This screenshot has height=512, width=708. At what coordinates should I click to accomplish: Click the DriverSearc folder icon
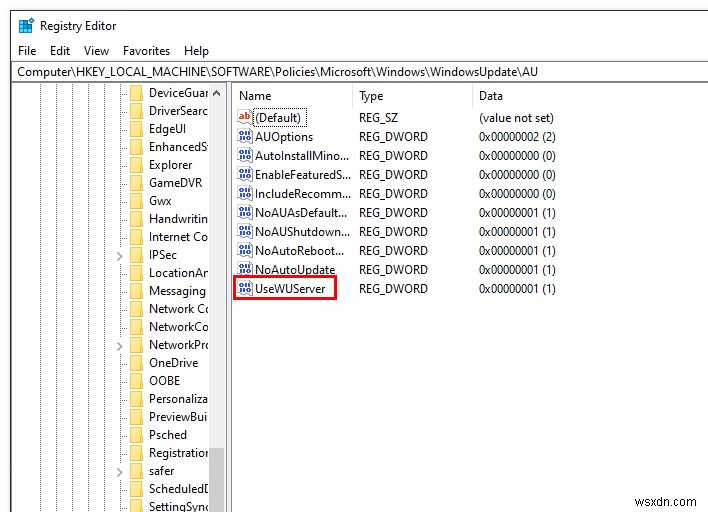(136, 111)
